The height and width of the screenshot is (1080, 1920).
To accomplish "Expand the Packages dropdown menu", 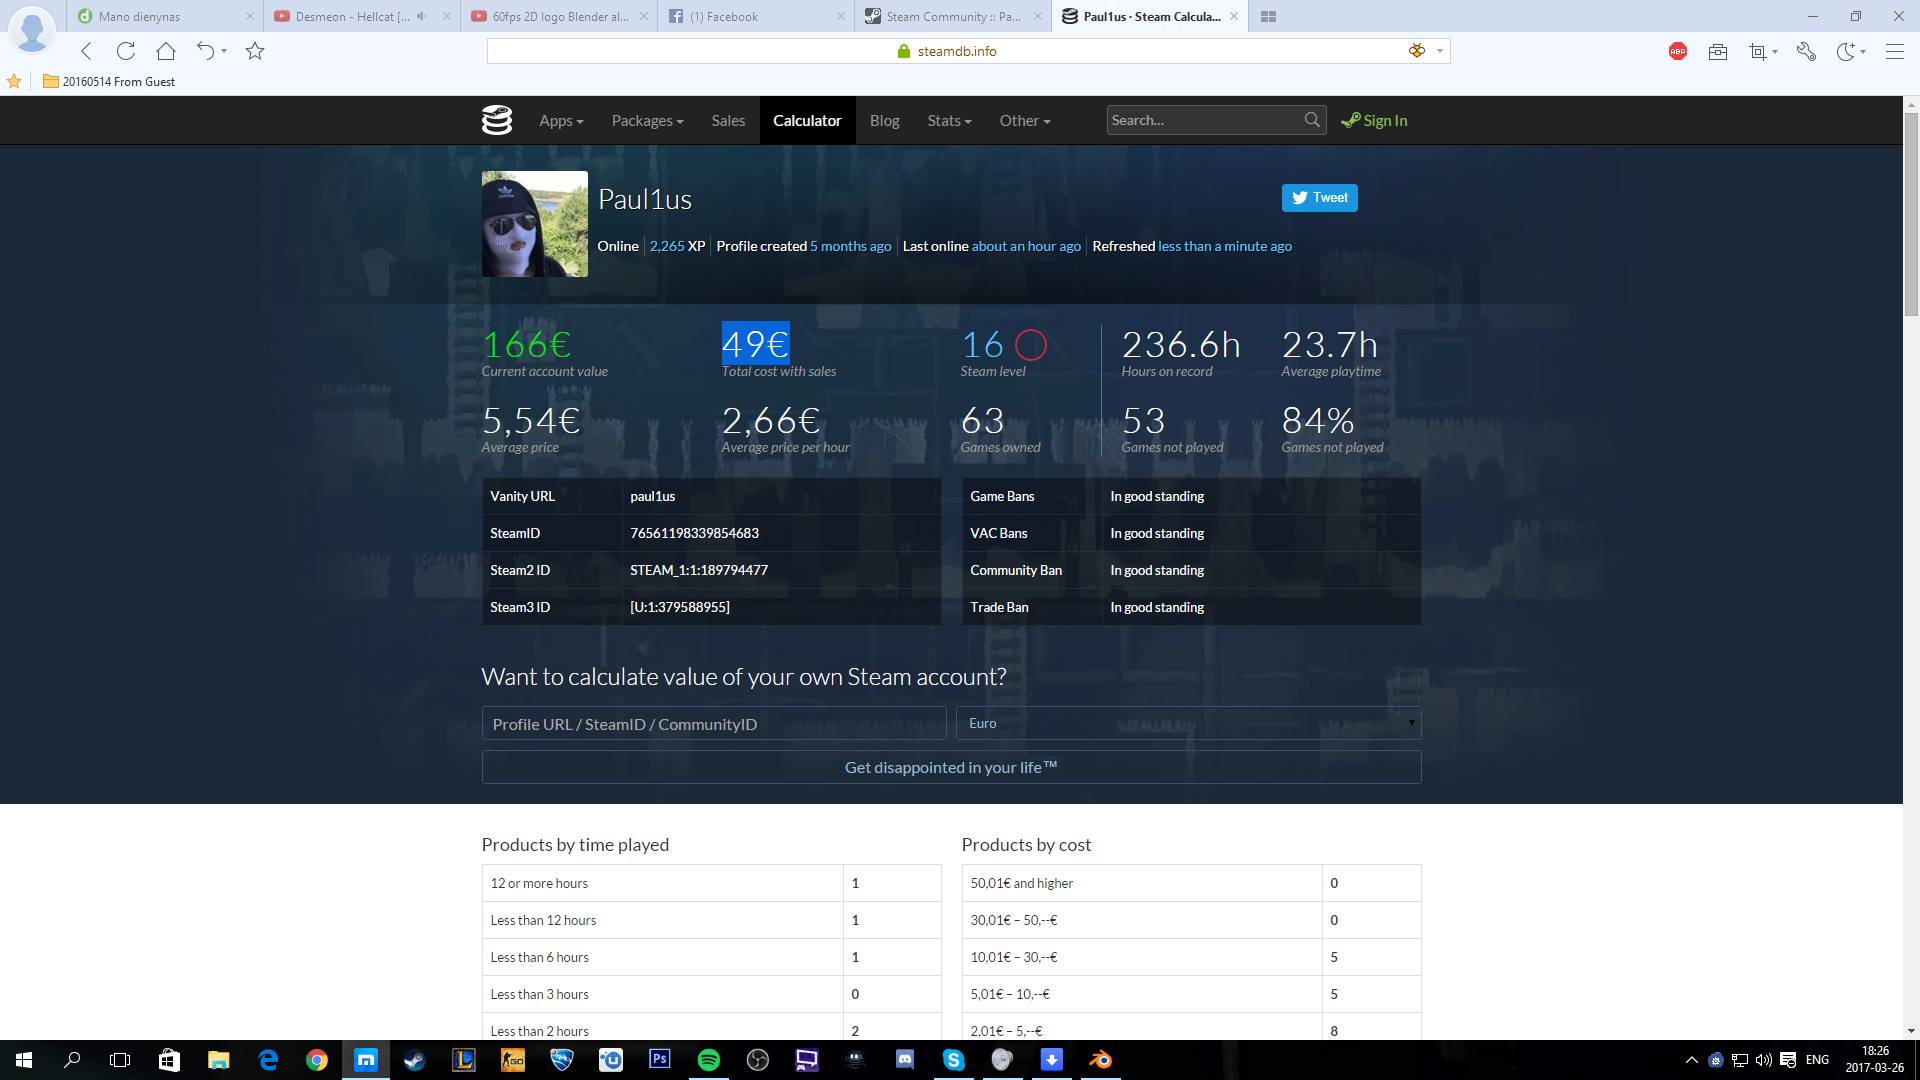I will point(647,120).
